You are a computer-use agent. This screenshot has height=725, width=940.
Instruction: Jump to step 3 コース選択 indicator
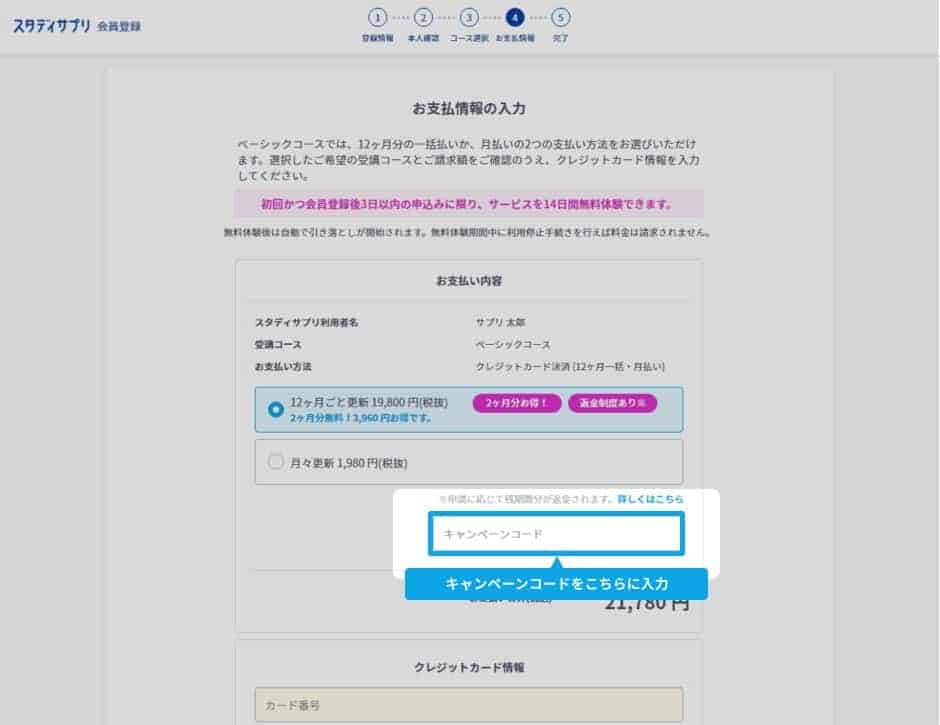pyautogui.click(x=469, y=18)
